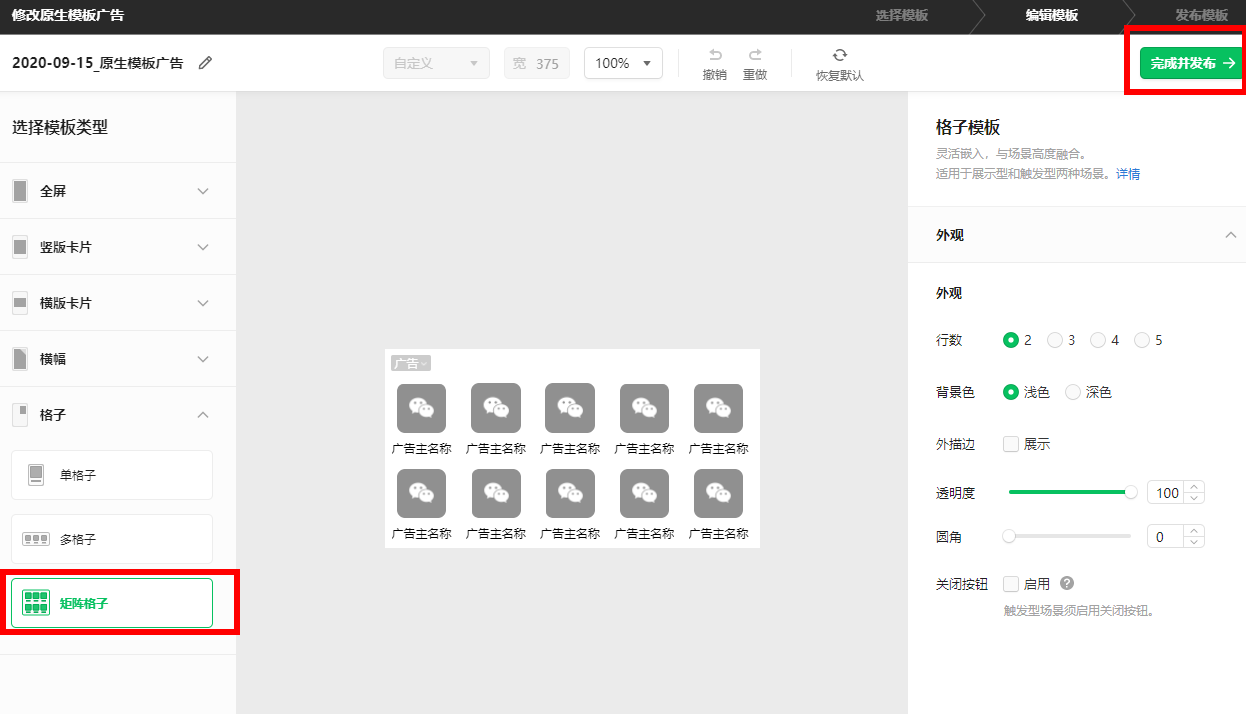Click the 修改原生模板广告 page title
Viewport: 1246px width, 714px height.
pyautogui.click(x=68, y=15)
